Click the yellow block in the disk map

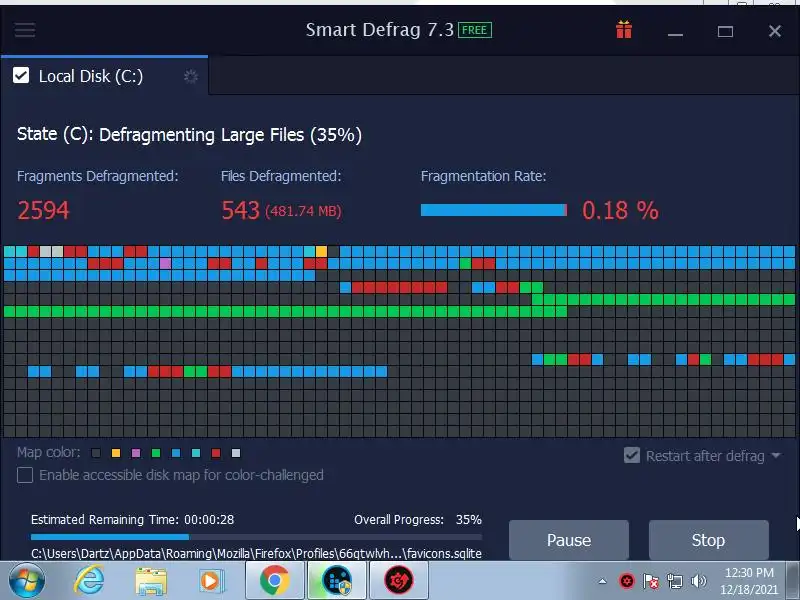321,251
